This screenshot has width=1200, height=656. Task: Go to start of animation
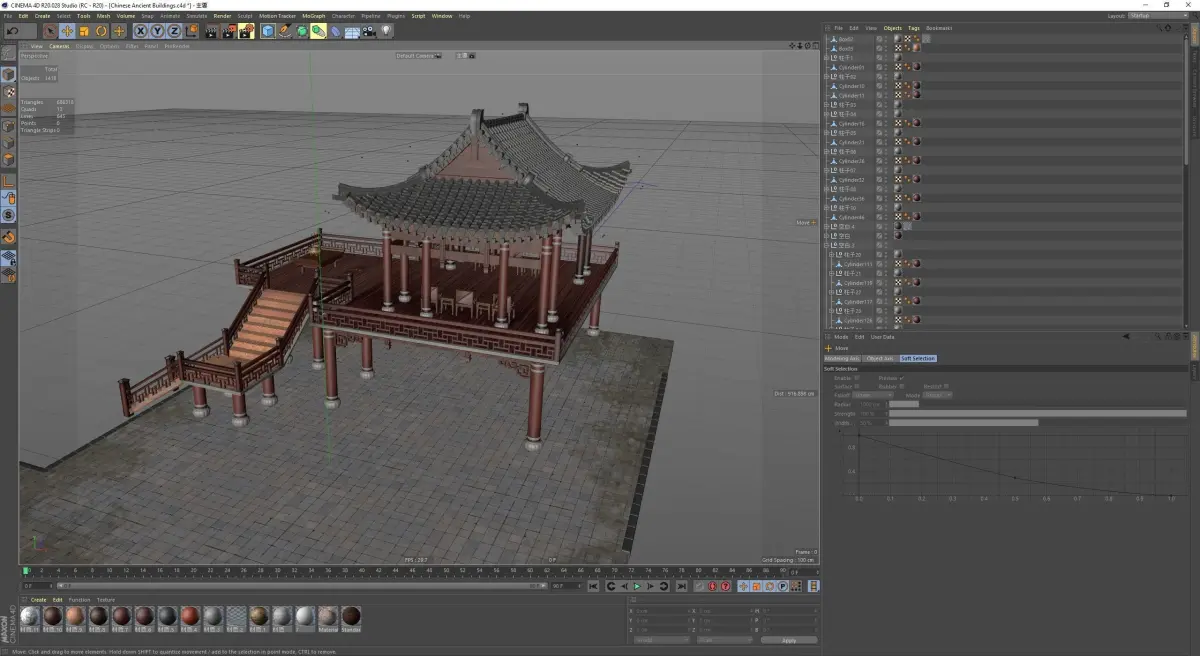pyautogui.click(x=595, y=587)
